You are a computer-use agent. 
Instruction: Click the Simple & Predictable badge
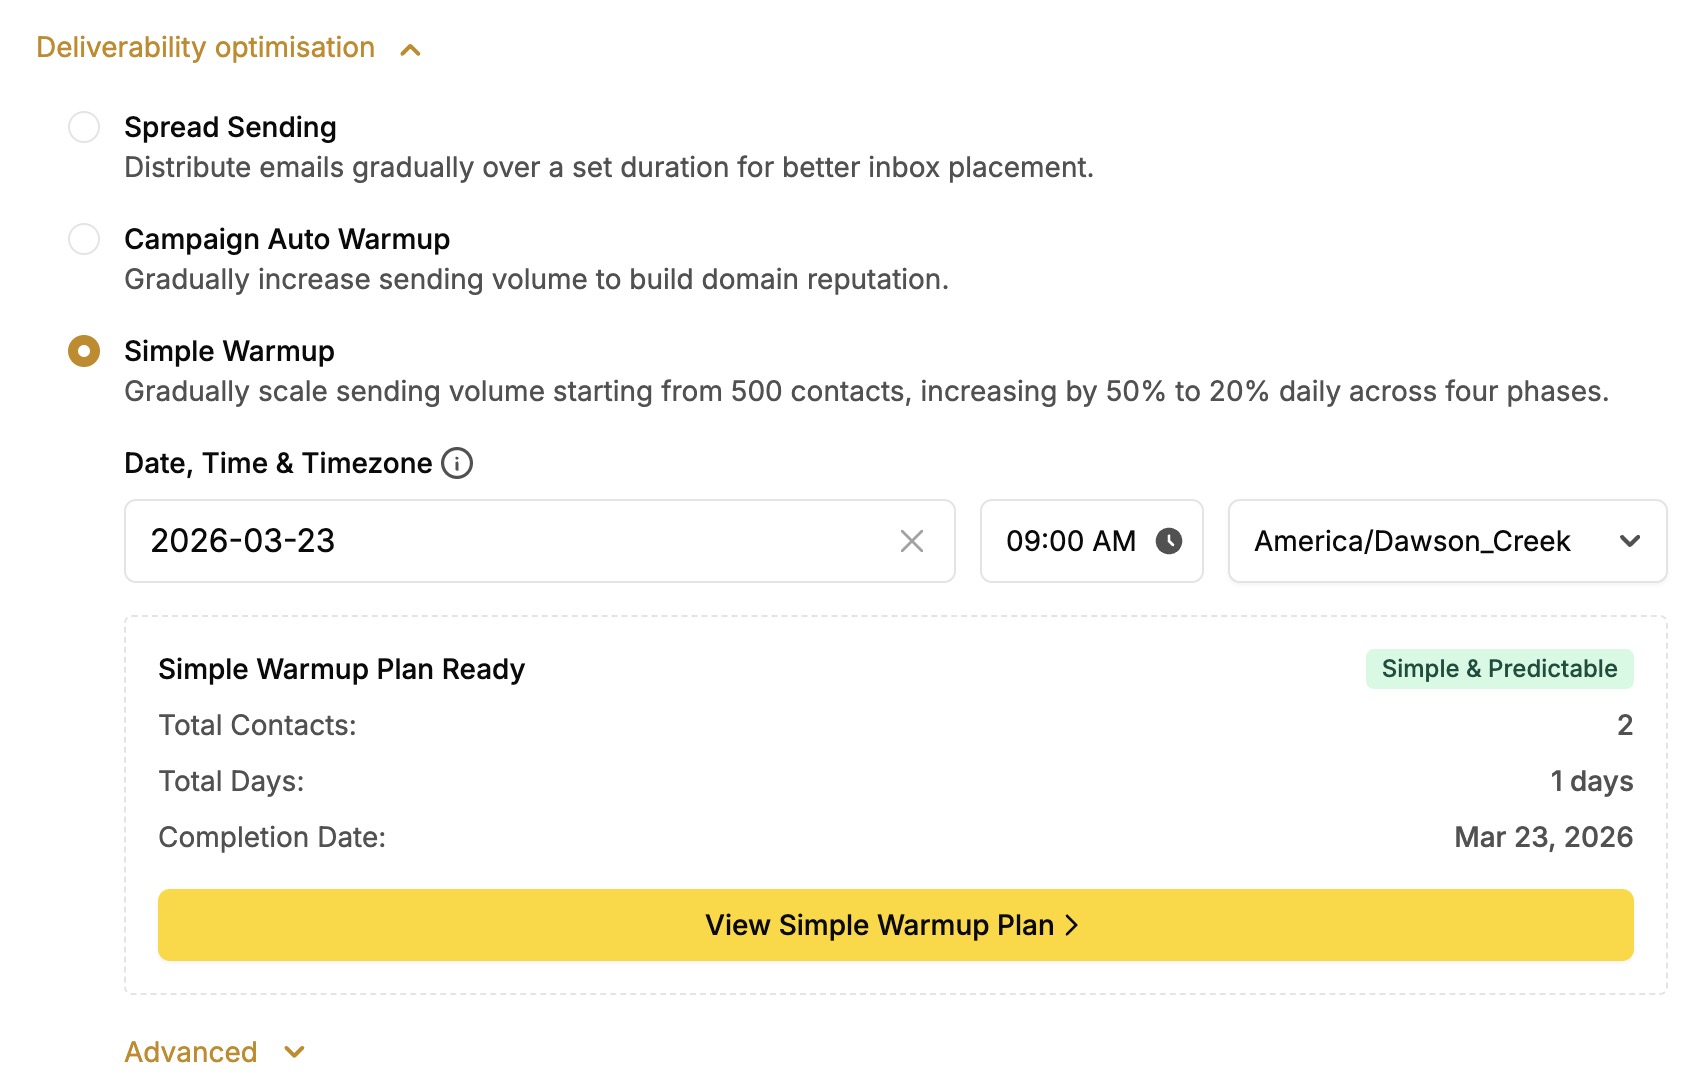[x=1498, y=668]
